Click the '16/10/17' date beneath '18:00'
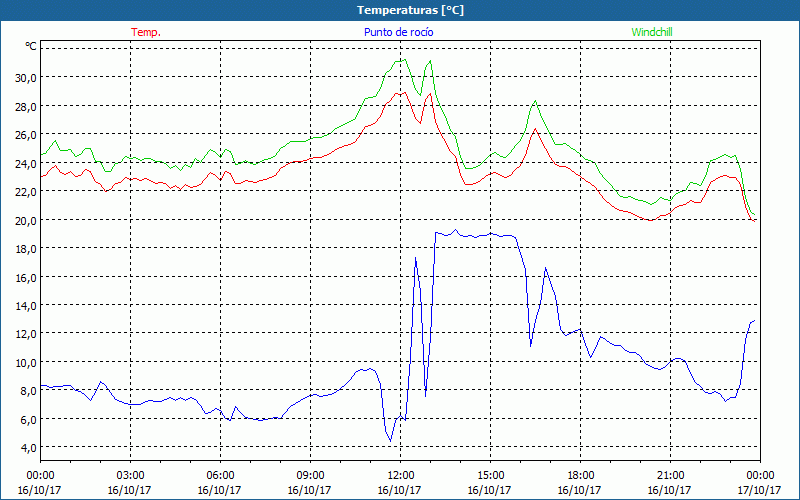The width and height of the screenshot is (800, 500). [x=580, y=490]
